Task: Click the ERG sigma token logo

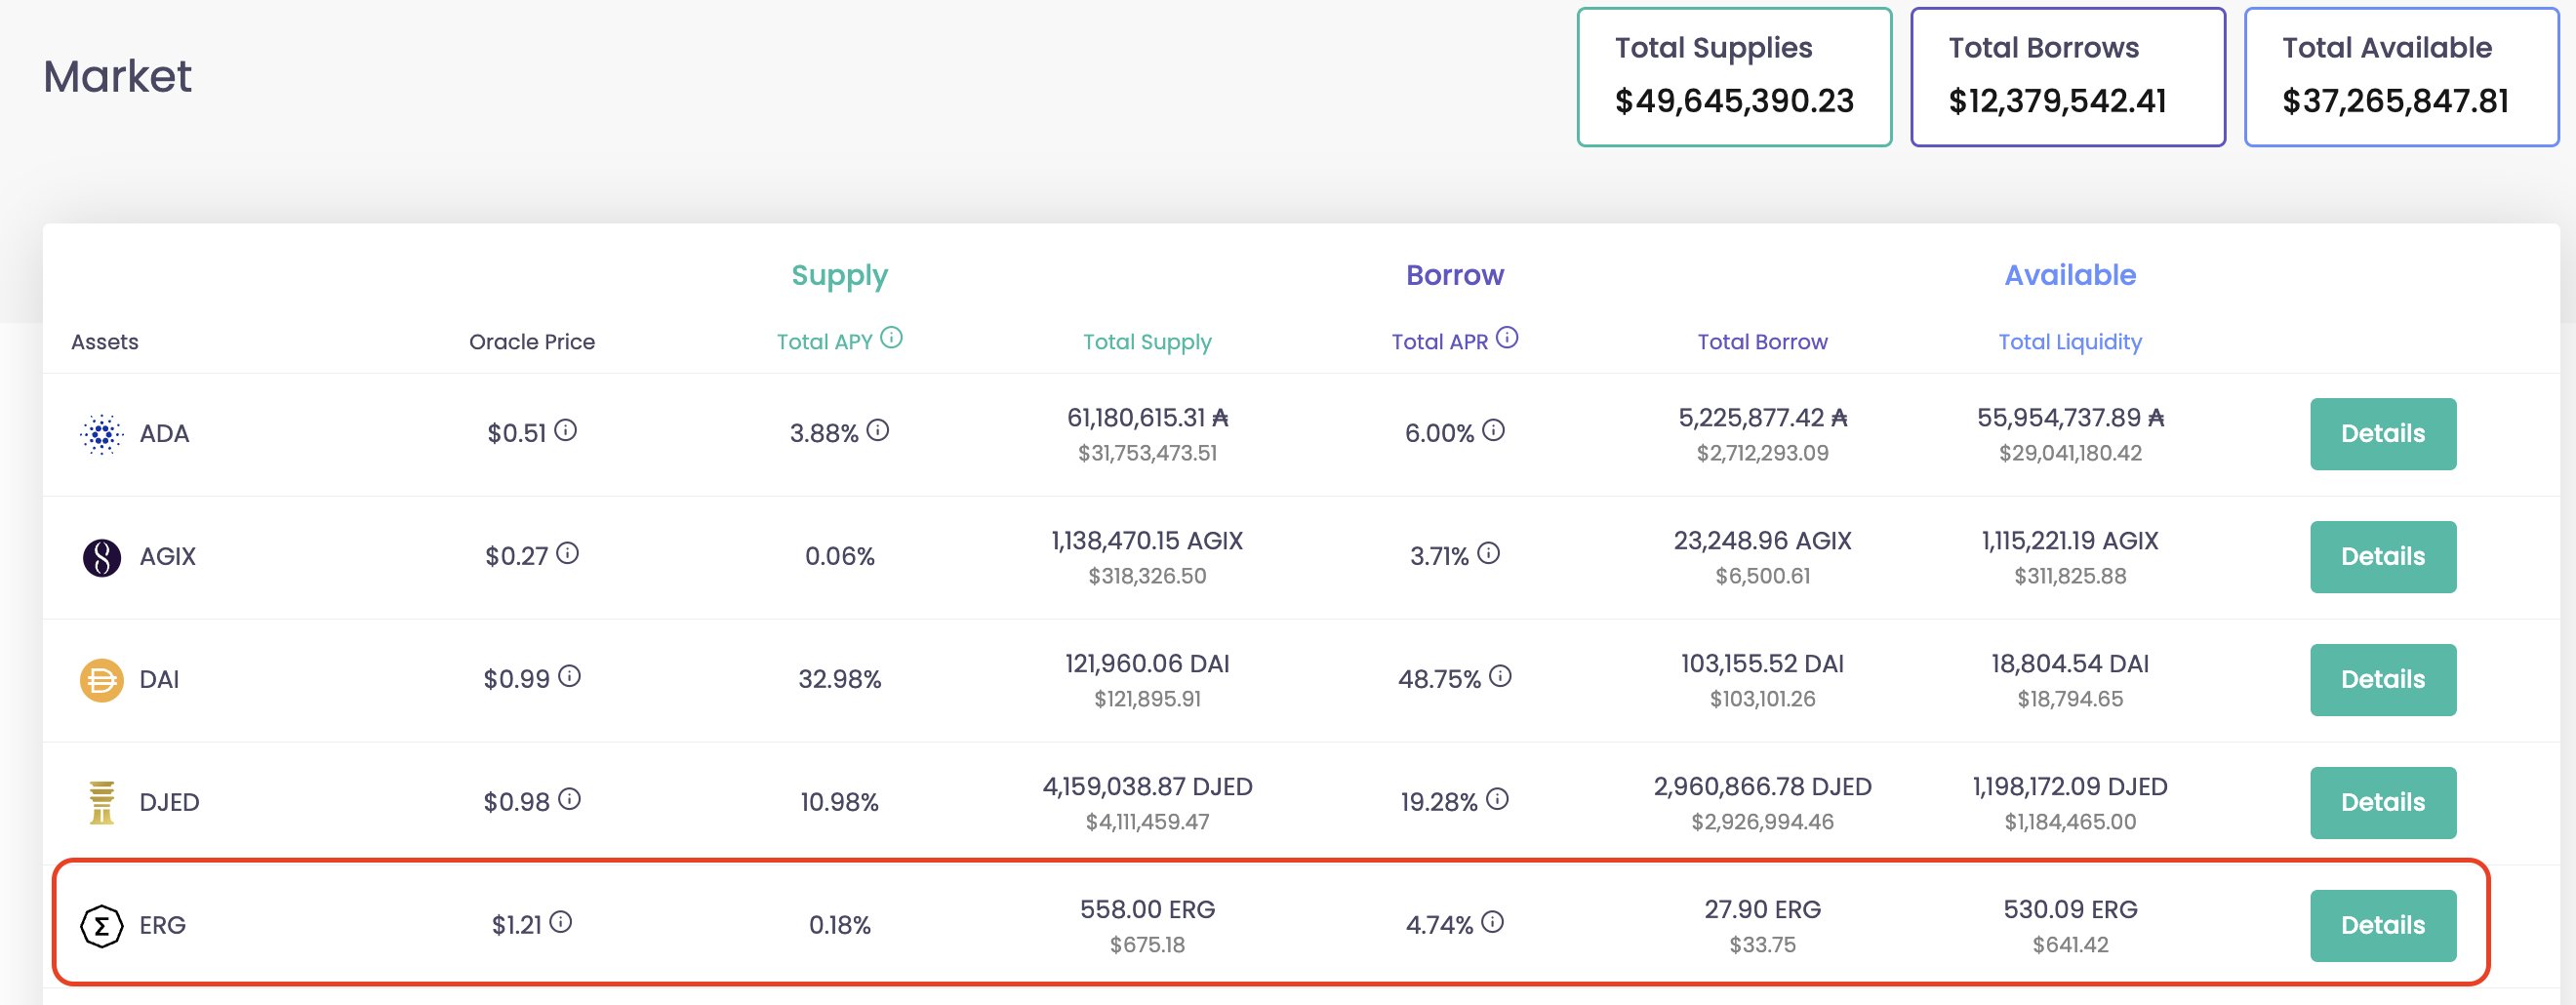Action: pos(101,926)
